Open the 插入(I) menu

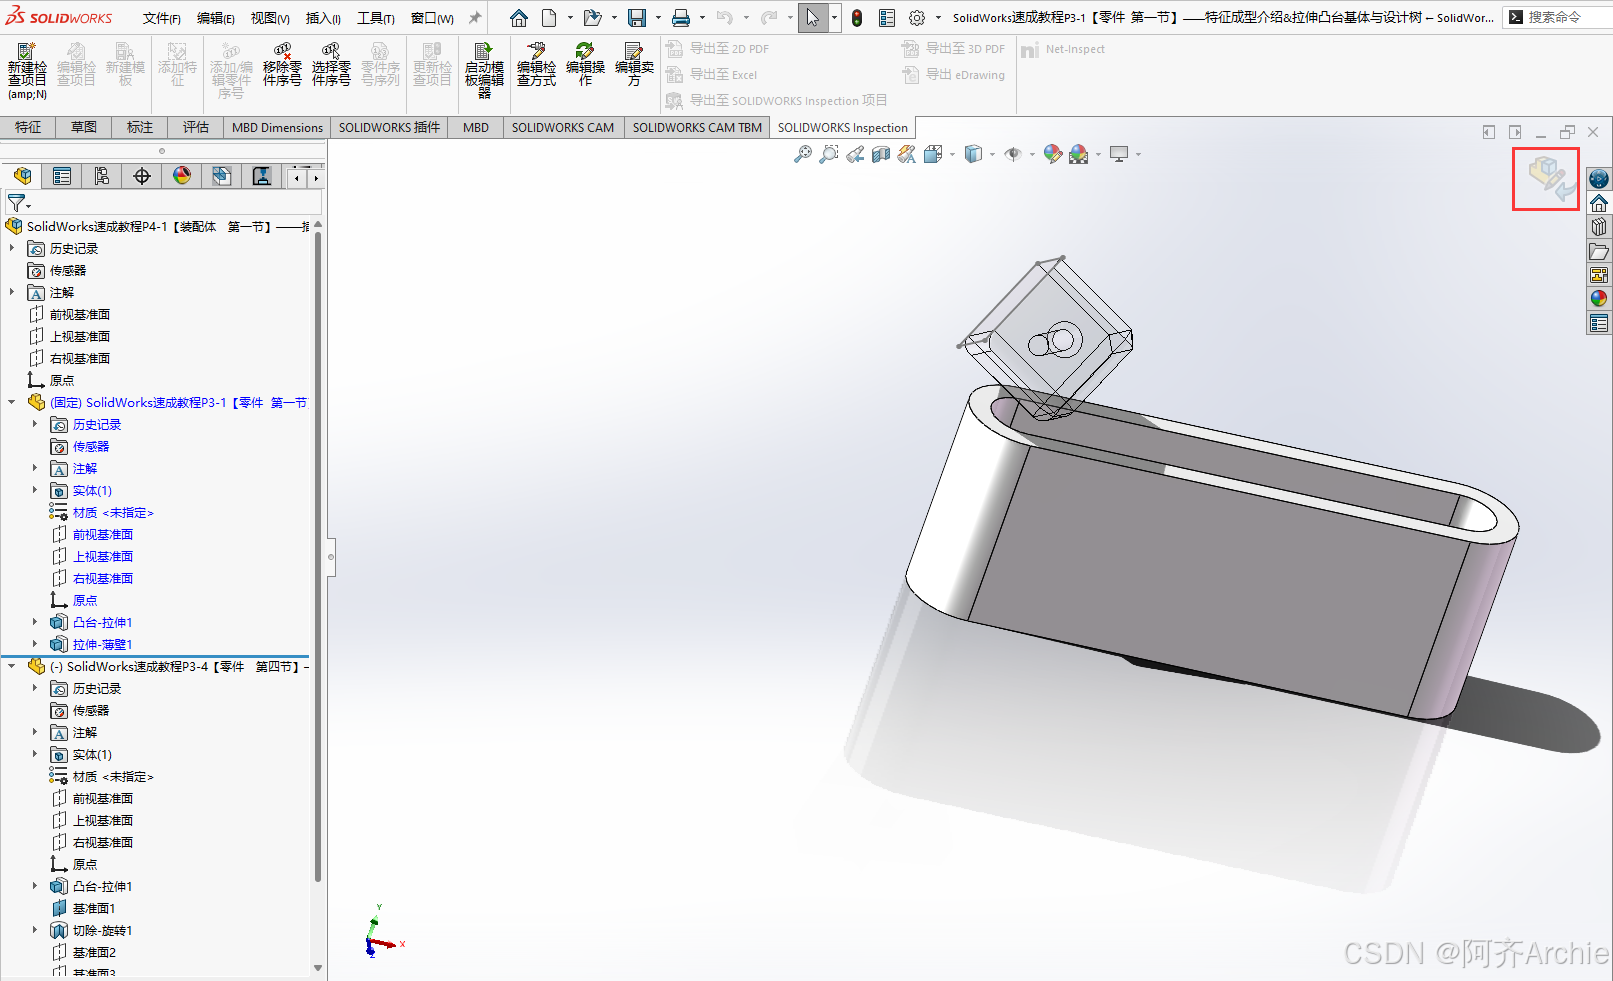click(323, 18)
